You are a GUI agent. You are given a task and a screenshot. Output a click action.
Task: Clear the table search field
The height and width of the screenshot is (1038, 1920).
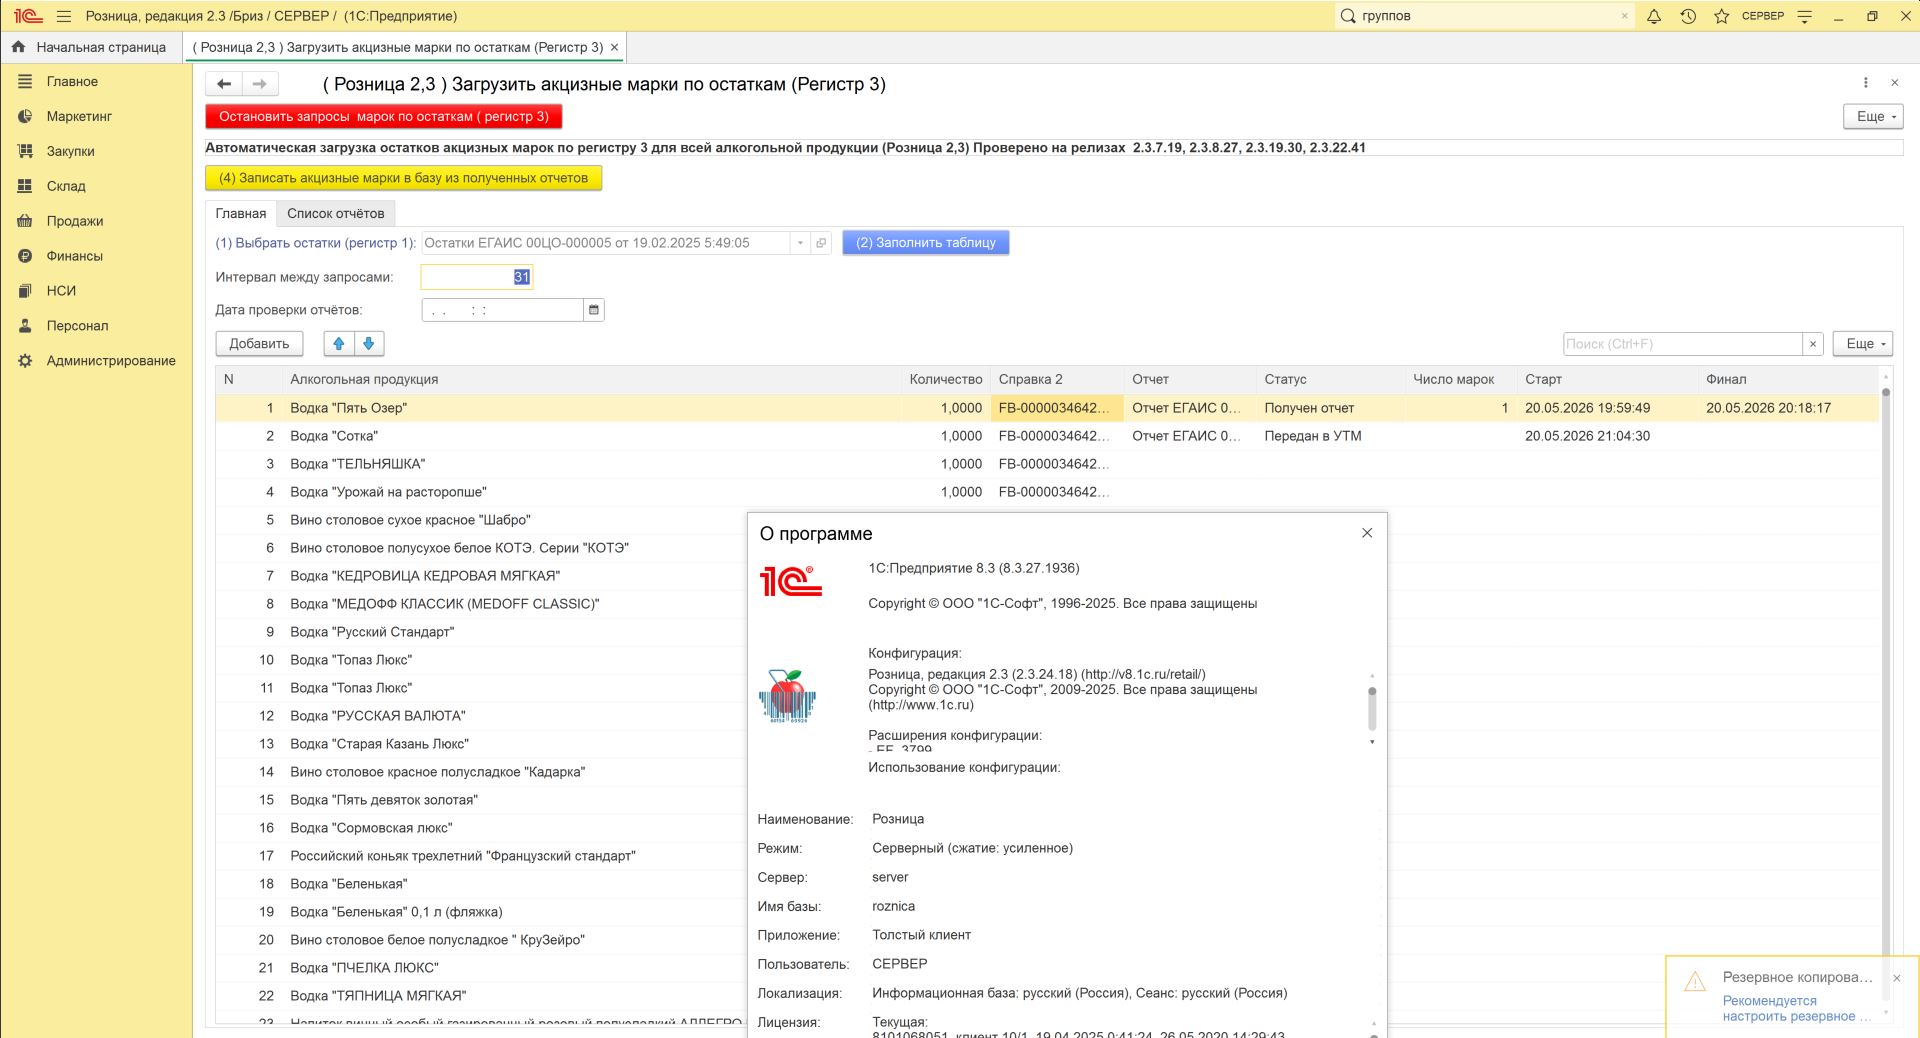point(1813,344)
